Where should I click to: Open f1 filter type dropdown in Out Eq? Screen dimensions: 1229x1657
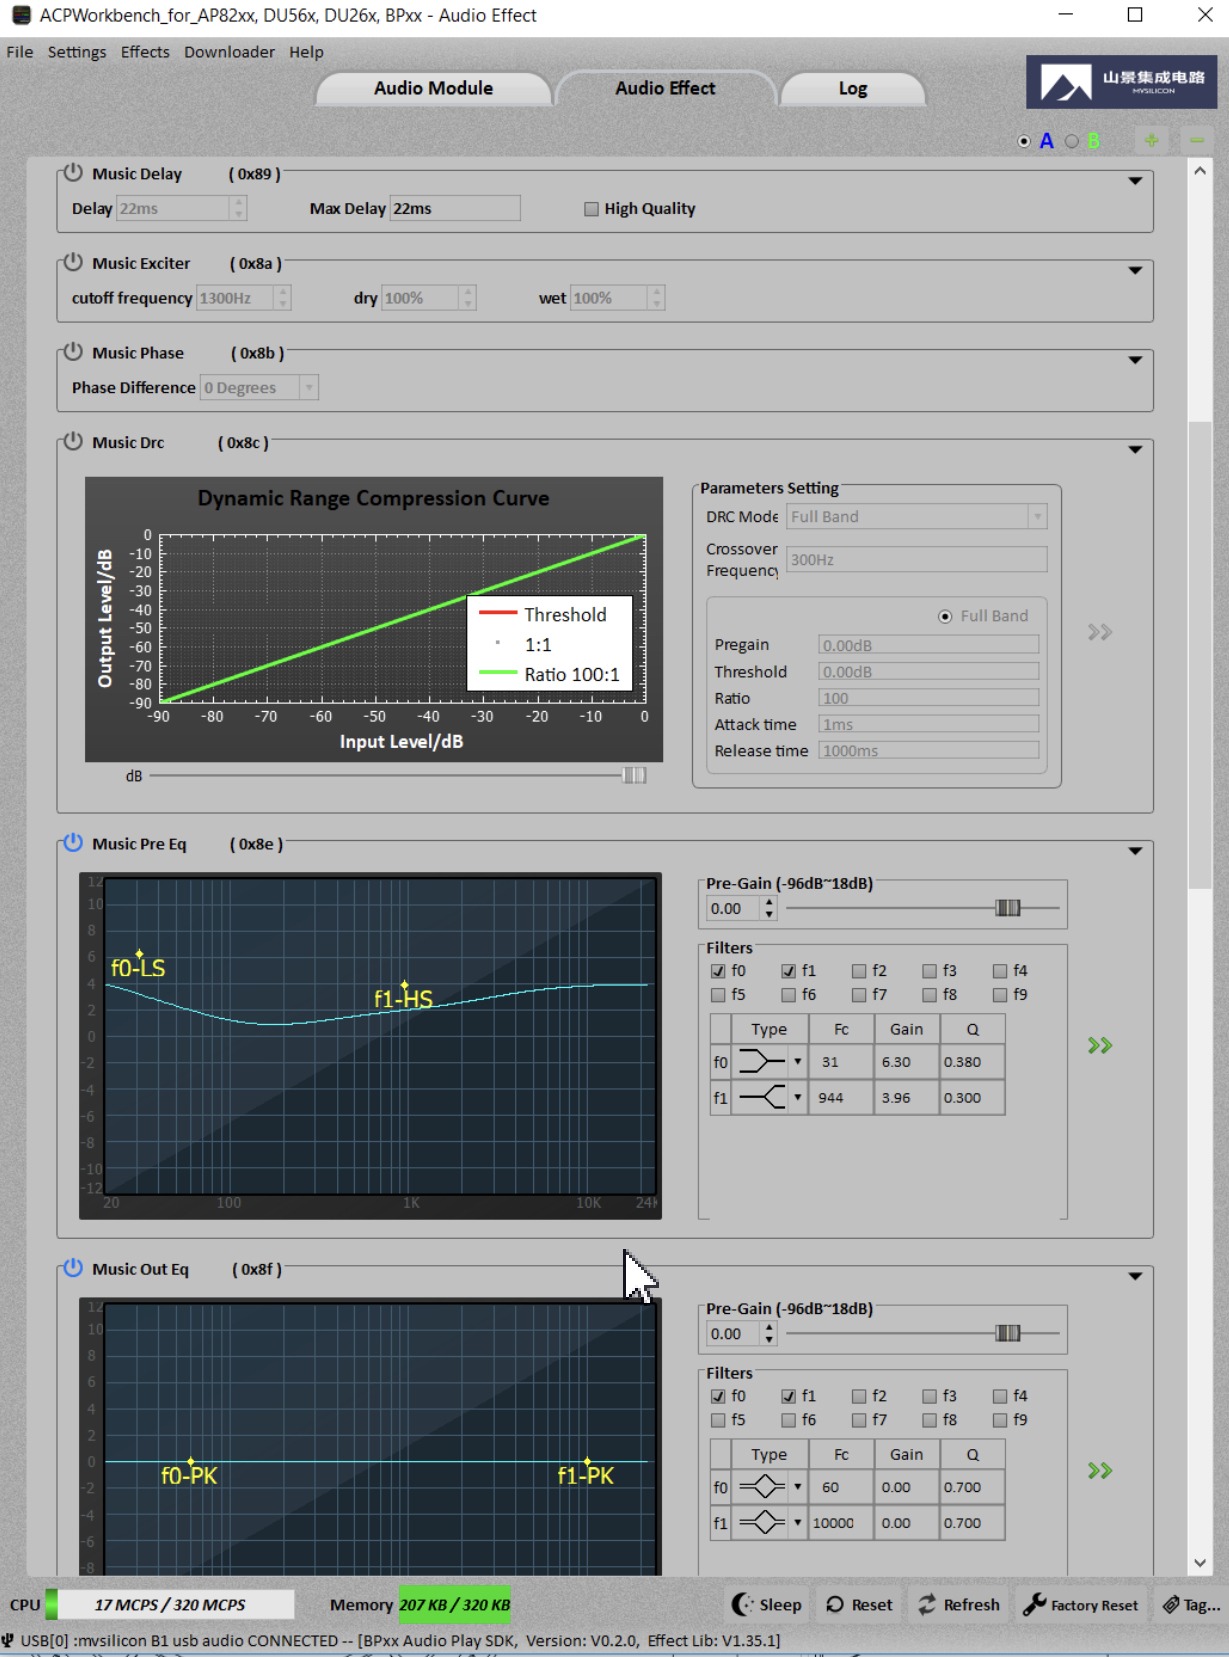[797, 1522]
